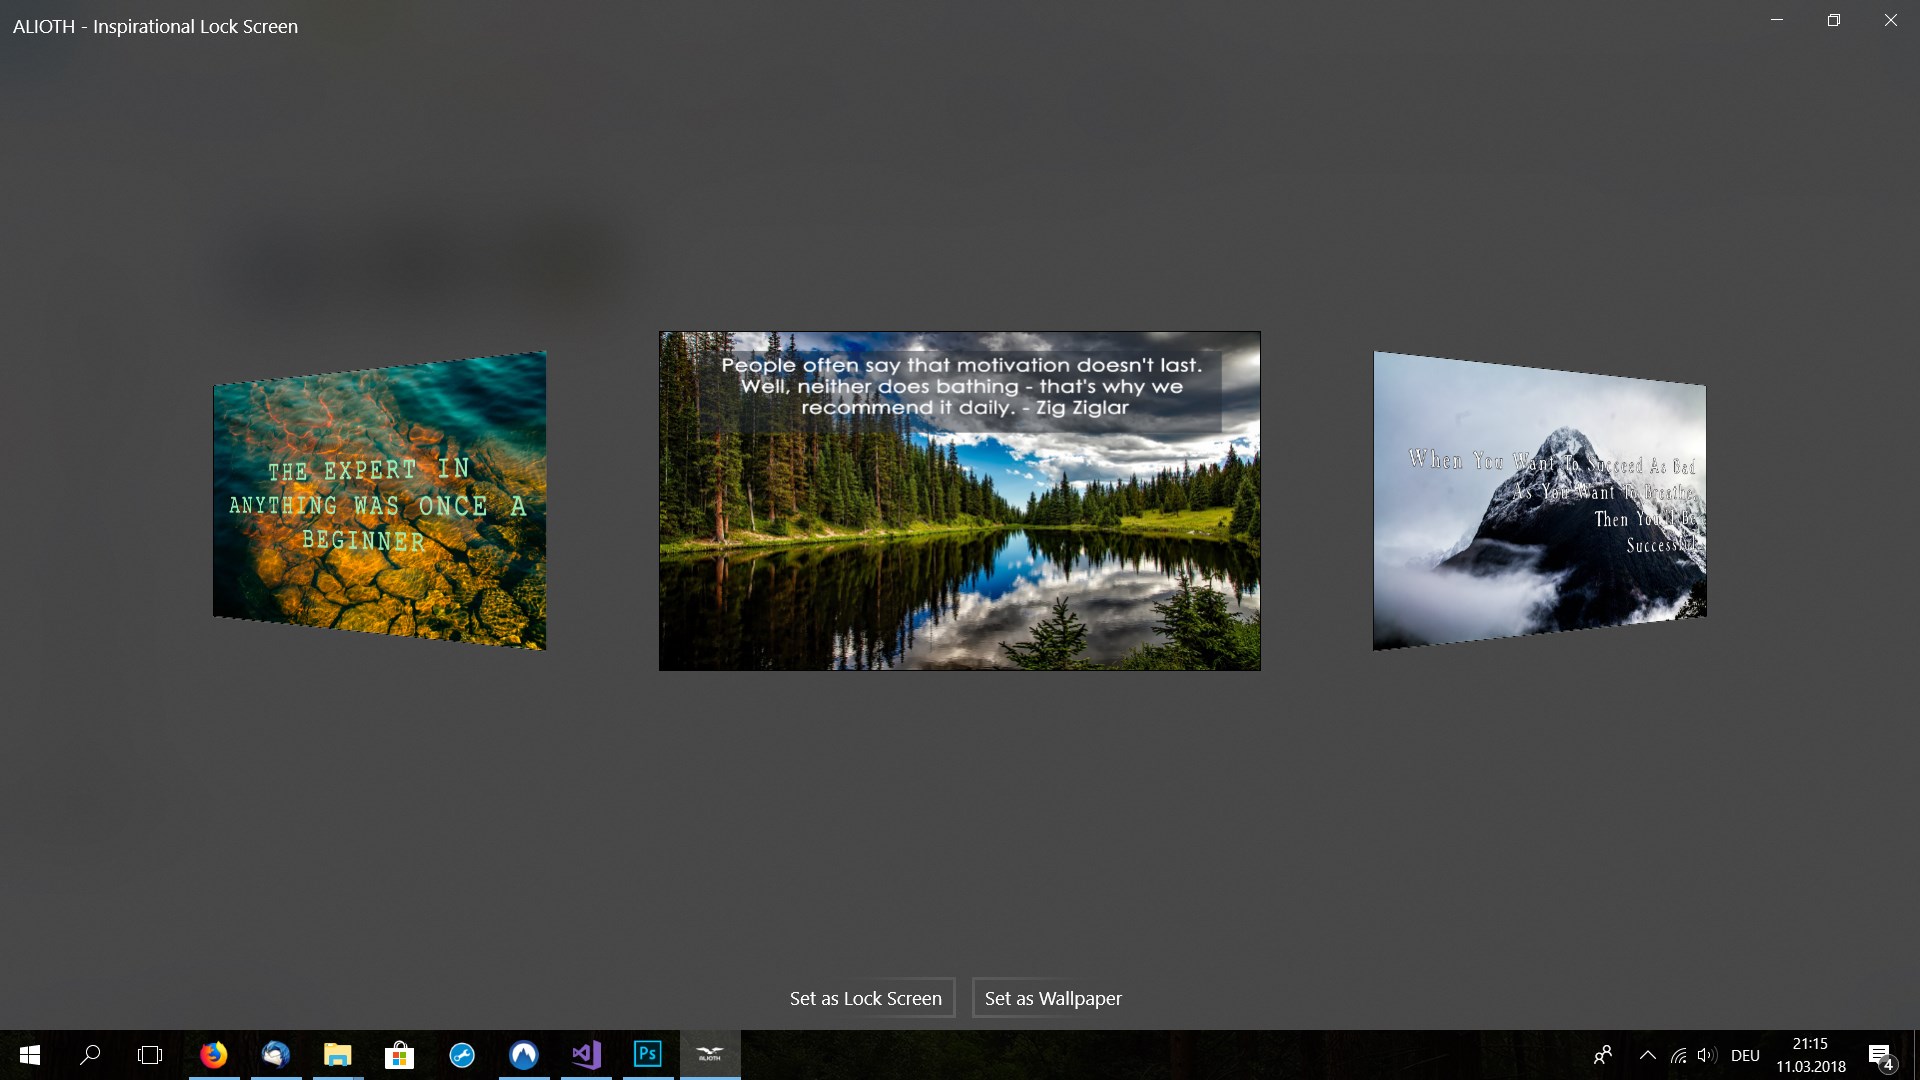The width and height of the screenshot is (1920, 1080).
Task: Open Photoshop from the taskbar
Action: pos(648,1055)
